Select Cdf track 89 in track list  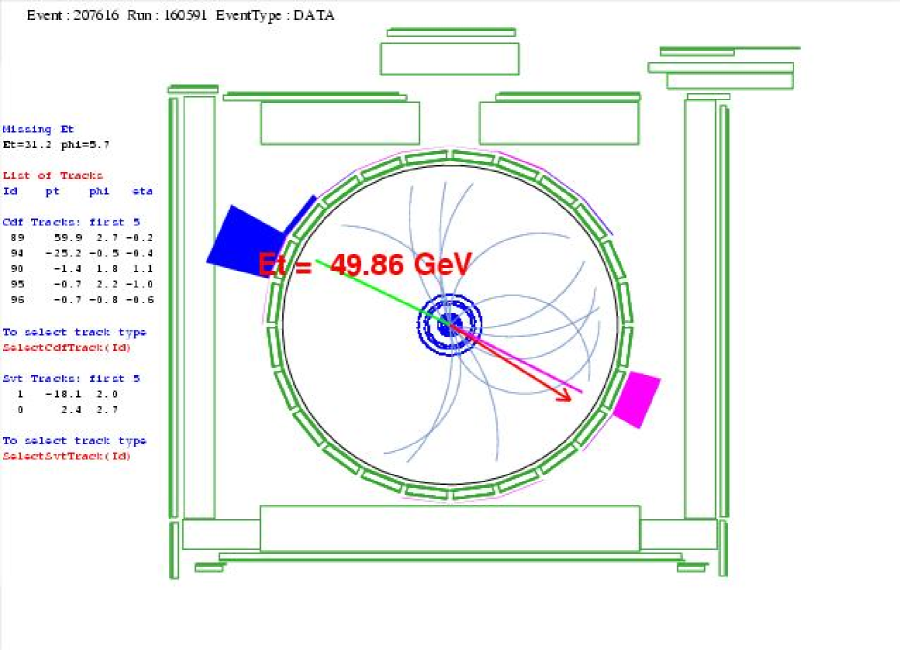[78, 238]
